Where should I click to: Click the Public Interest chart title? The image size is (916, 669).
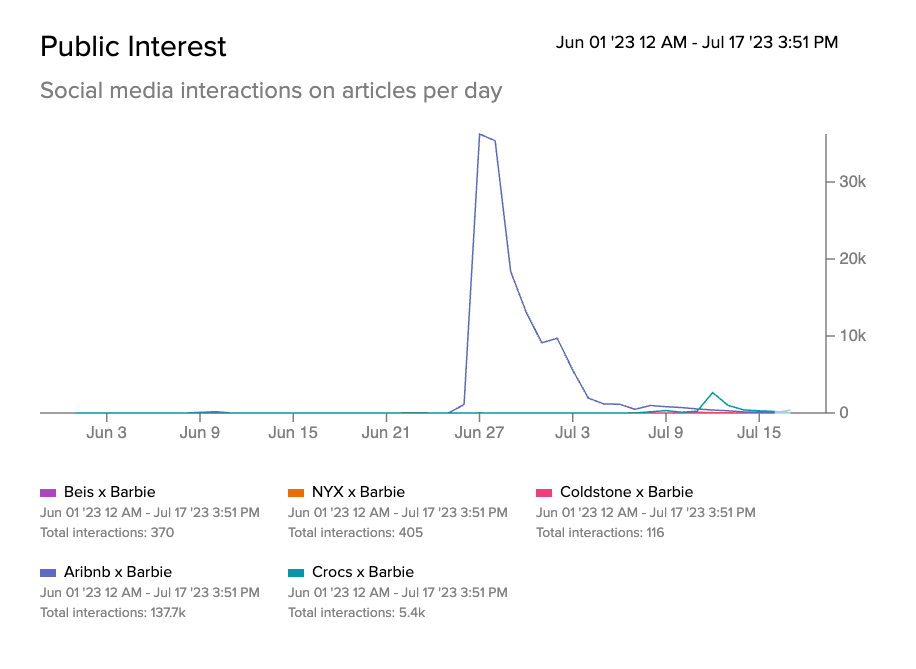(x=133, y=46)
